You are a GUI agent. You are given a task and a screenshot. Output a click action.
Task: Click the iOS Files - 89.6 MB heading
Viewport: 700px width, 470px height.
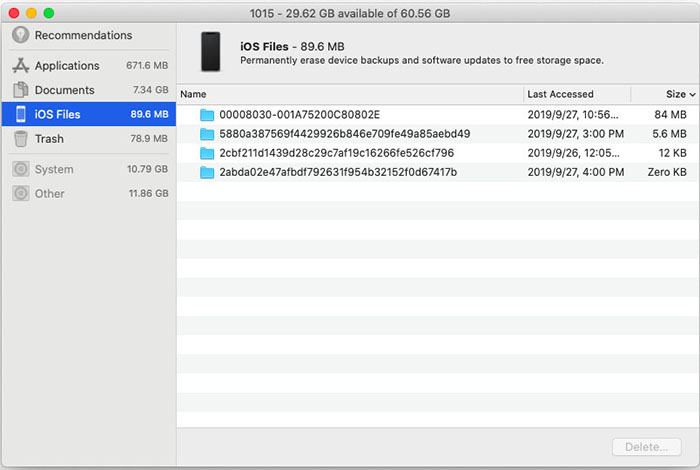tap(292, 46)
